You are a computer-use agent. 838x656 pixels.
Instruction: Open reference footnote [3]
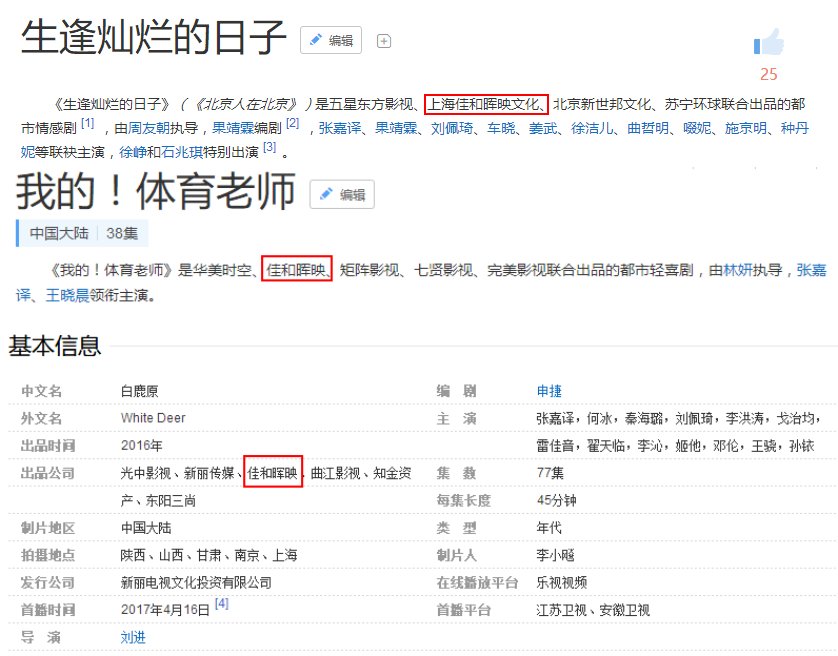pos(269,148)
